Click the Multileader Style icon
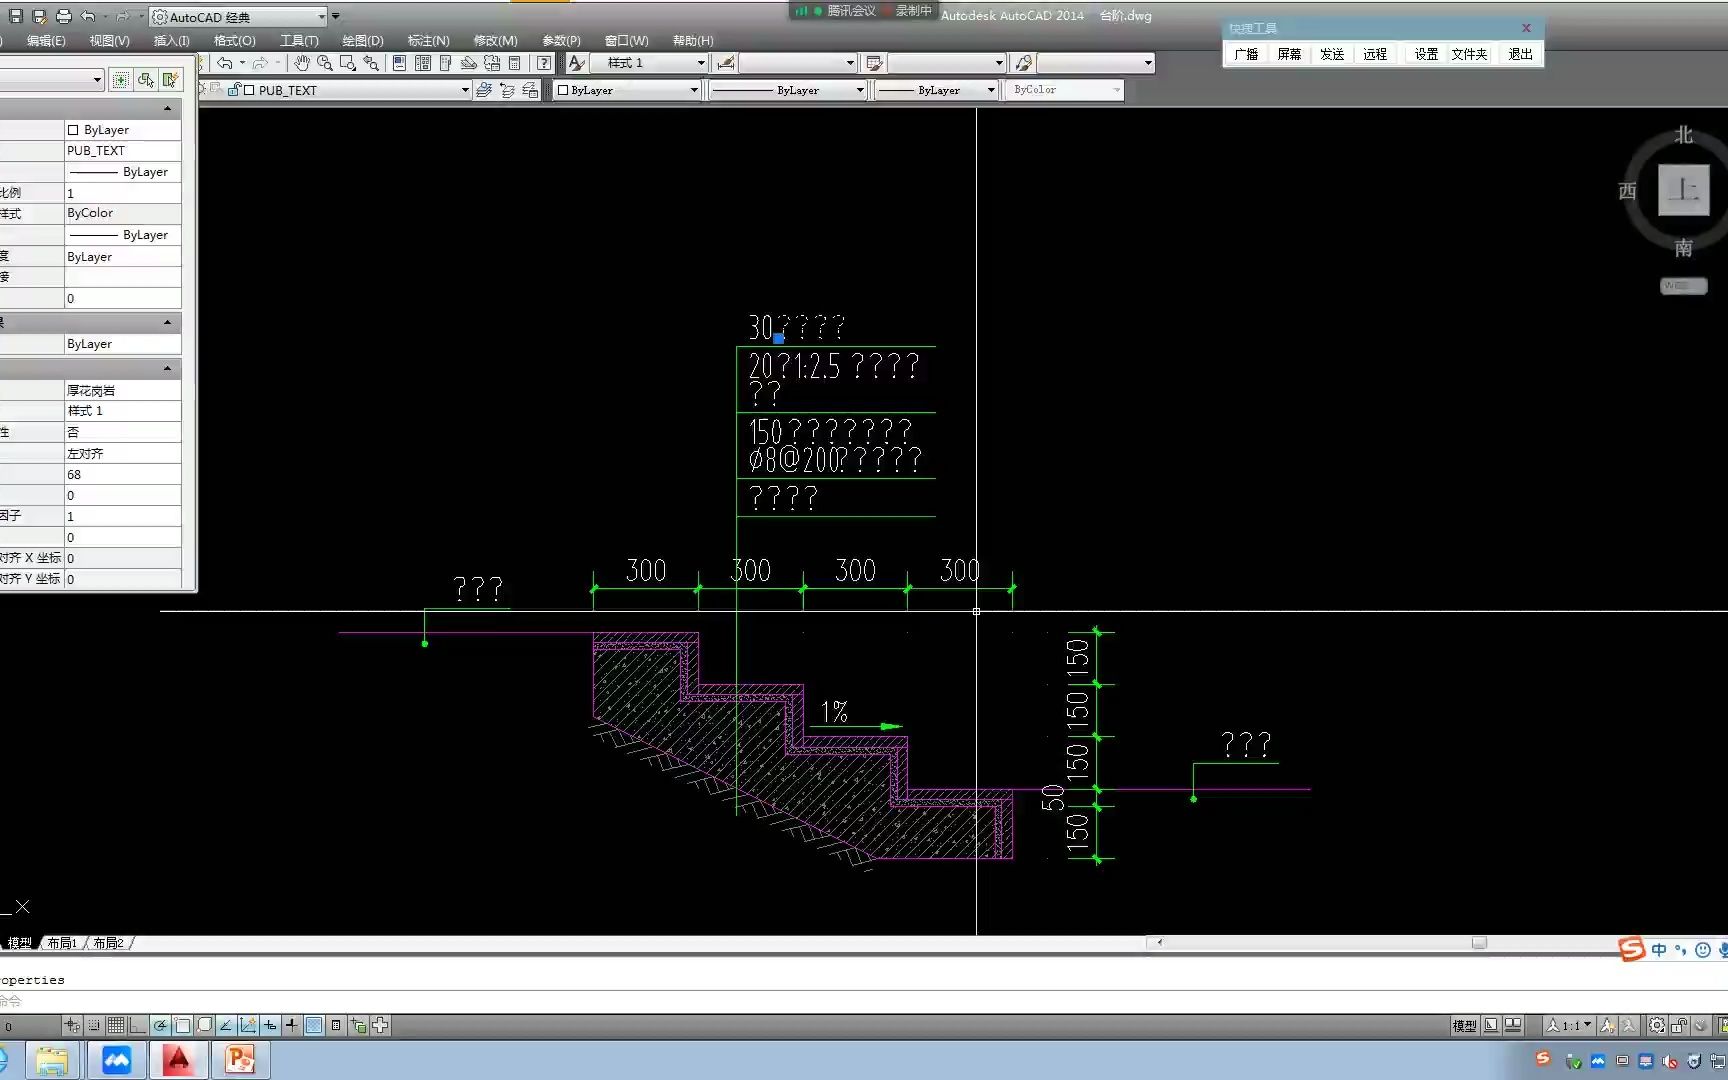 [x=1023, y=63]
